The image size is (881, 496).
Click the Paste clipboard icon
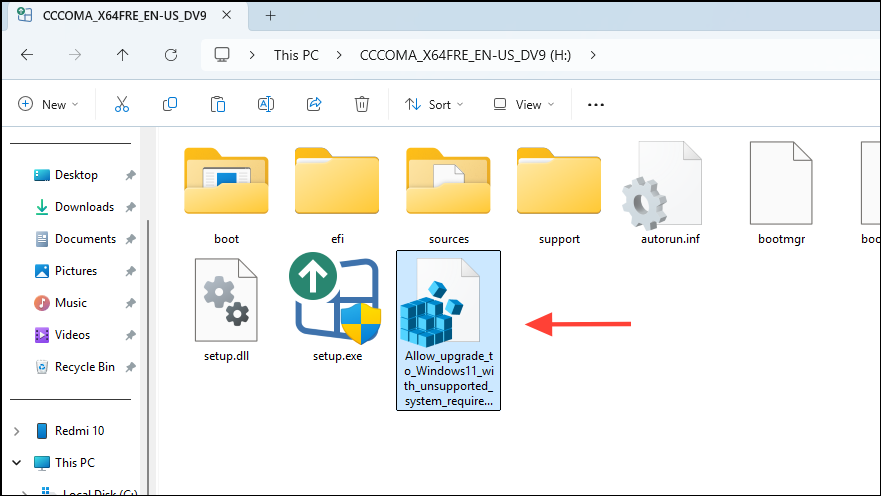point(218,104)
